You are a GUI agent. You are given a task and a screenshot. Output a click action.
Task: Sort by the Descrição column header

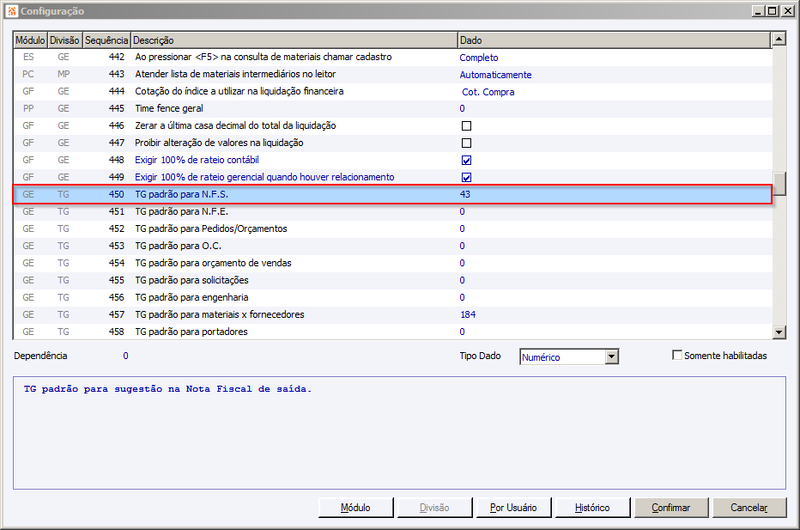[294, 40]
